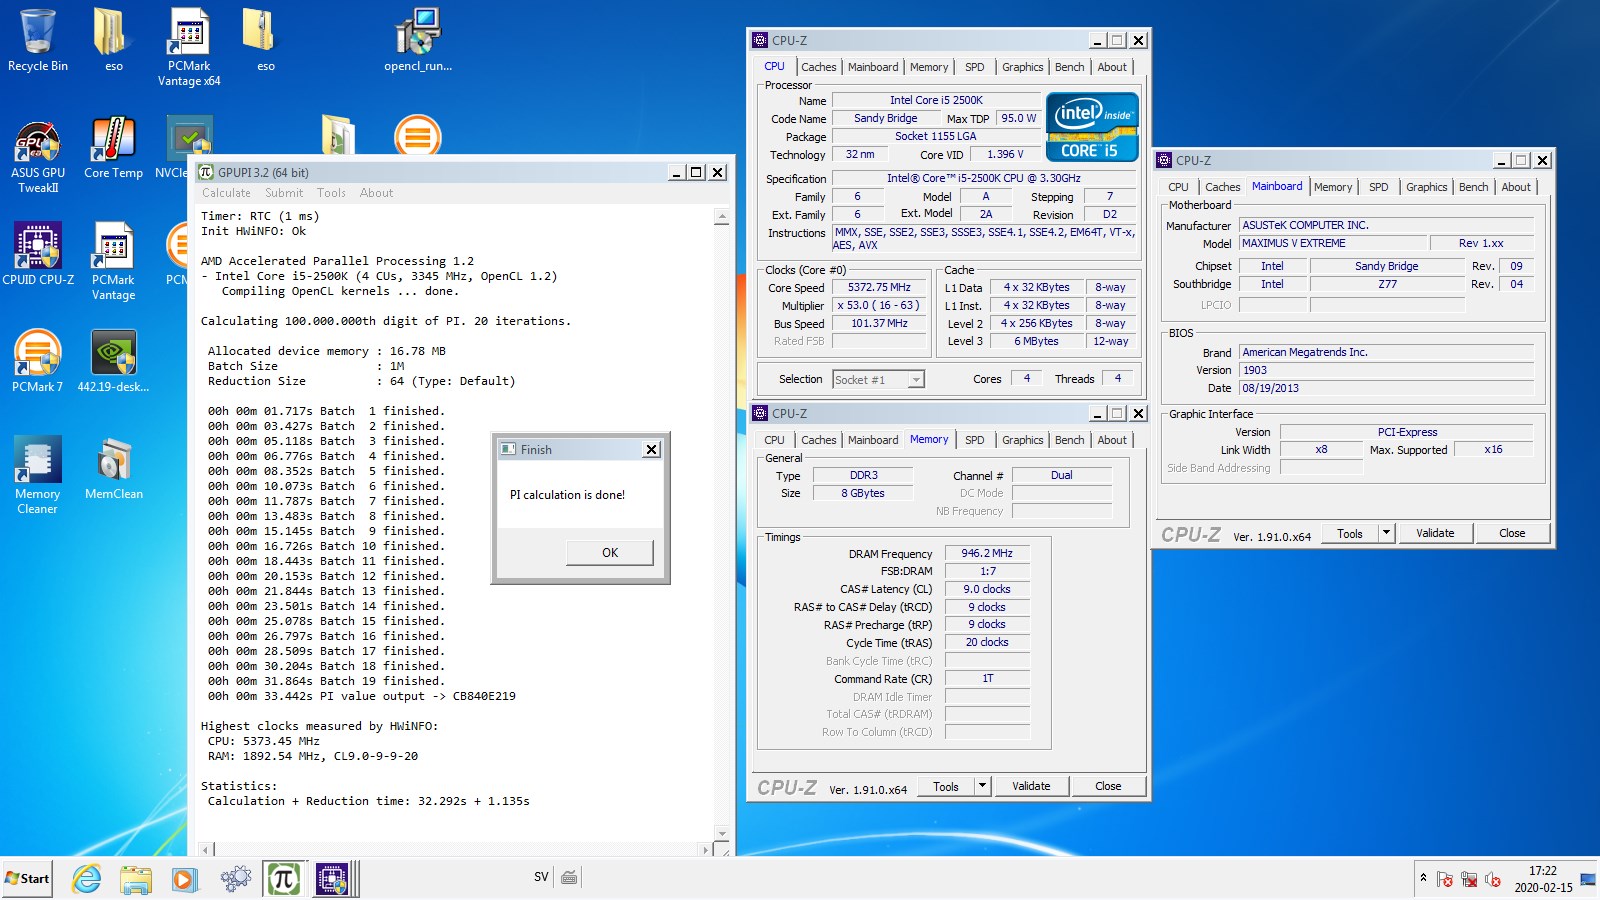Viewport: 1600px width, 900px height.
Task: Launch Memory Cleaner from the desktop
Action: point(38,475)
